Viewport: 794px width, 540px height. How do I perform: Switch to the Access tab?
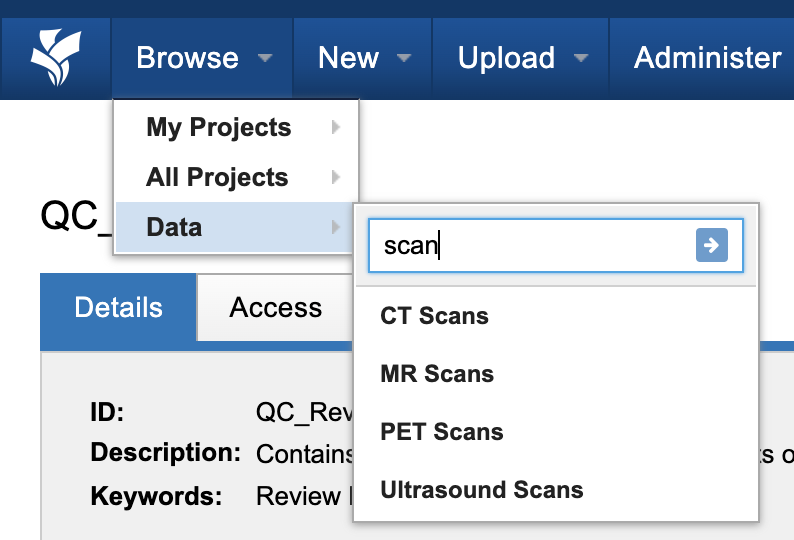[x=275, y=308]
